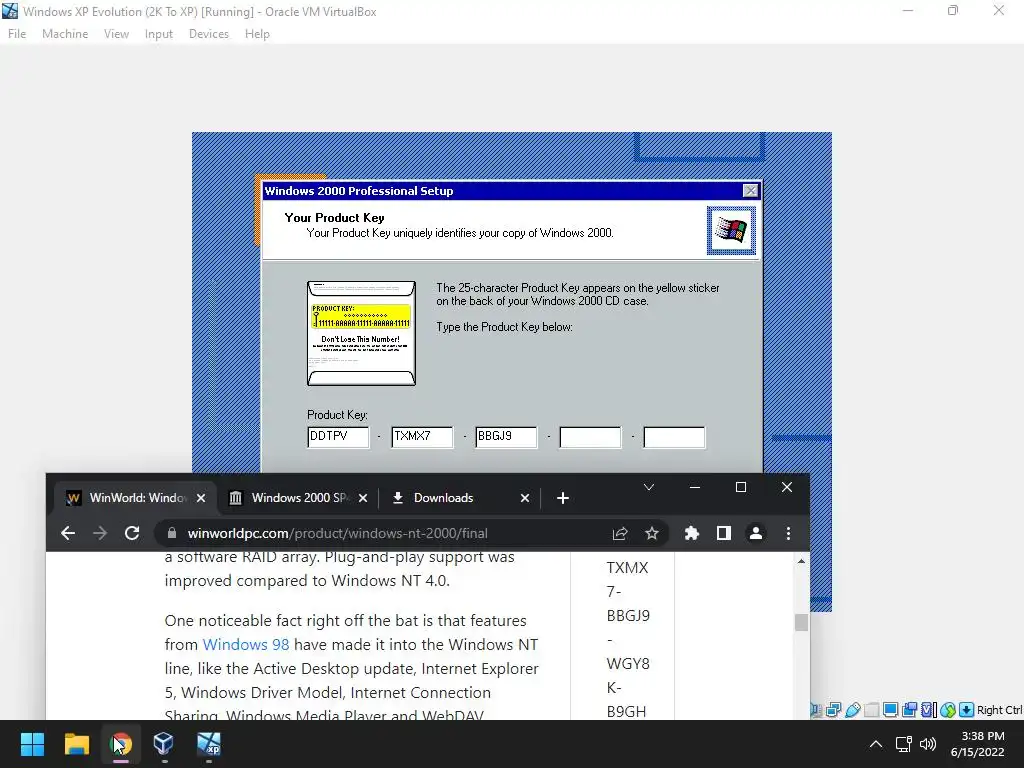
Task: Click the product key sticker illustration
Action: [361, 333]
